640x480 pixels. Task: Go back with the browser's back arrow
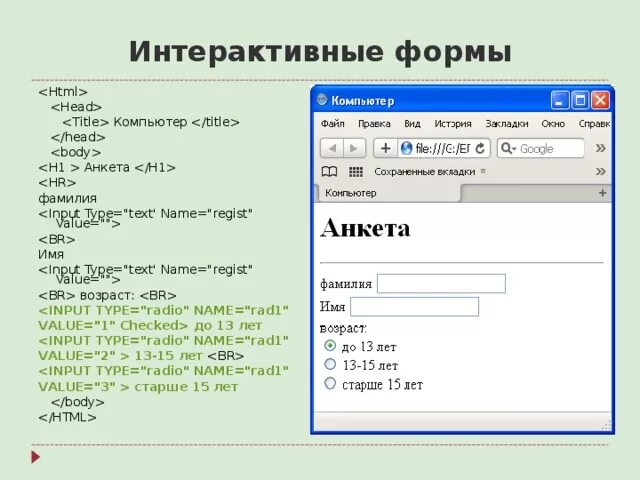[332, 148]
